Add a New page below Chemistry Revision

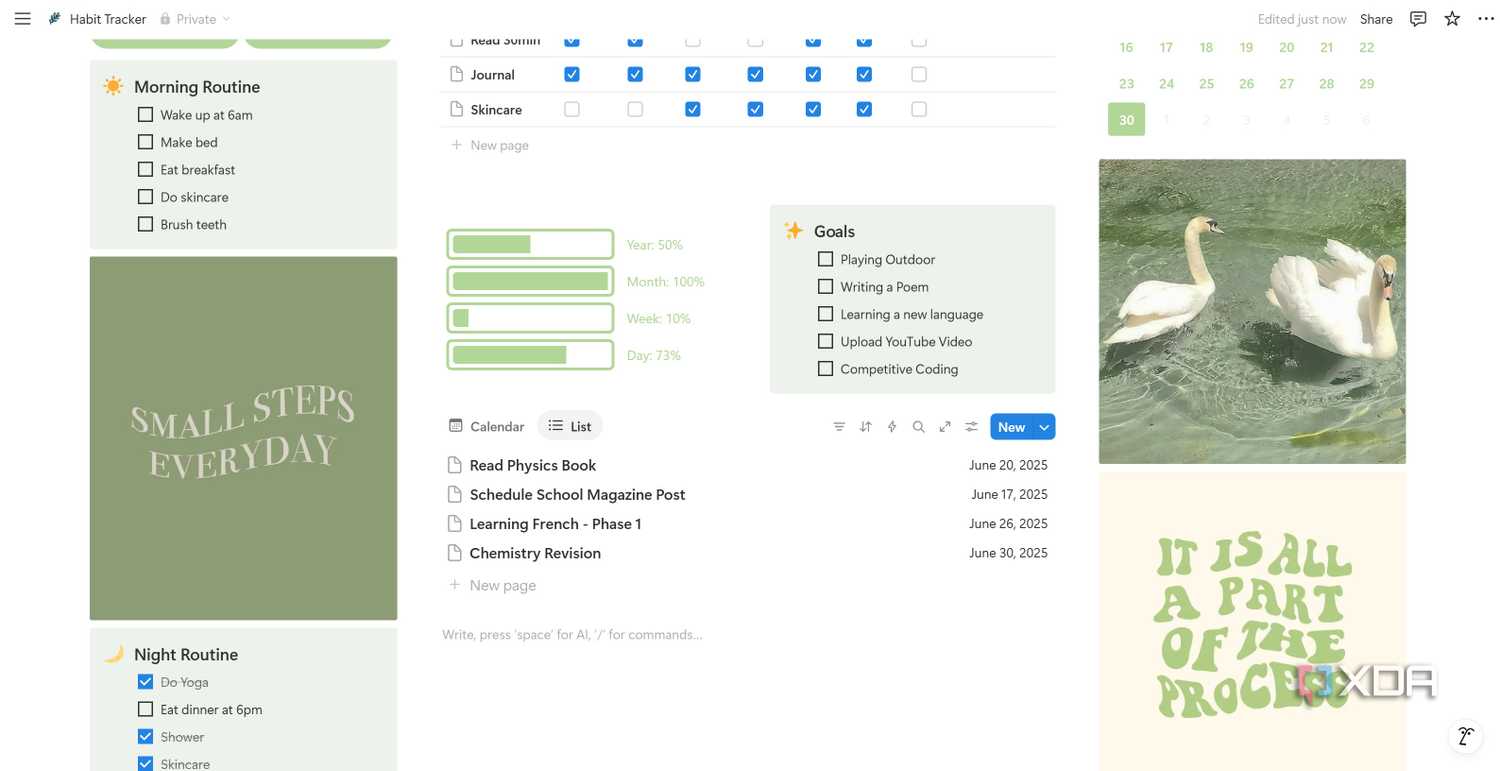[493, 585]
